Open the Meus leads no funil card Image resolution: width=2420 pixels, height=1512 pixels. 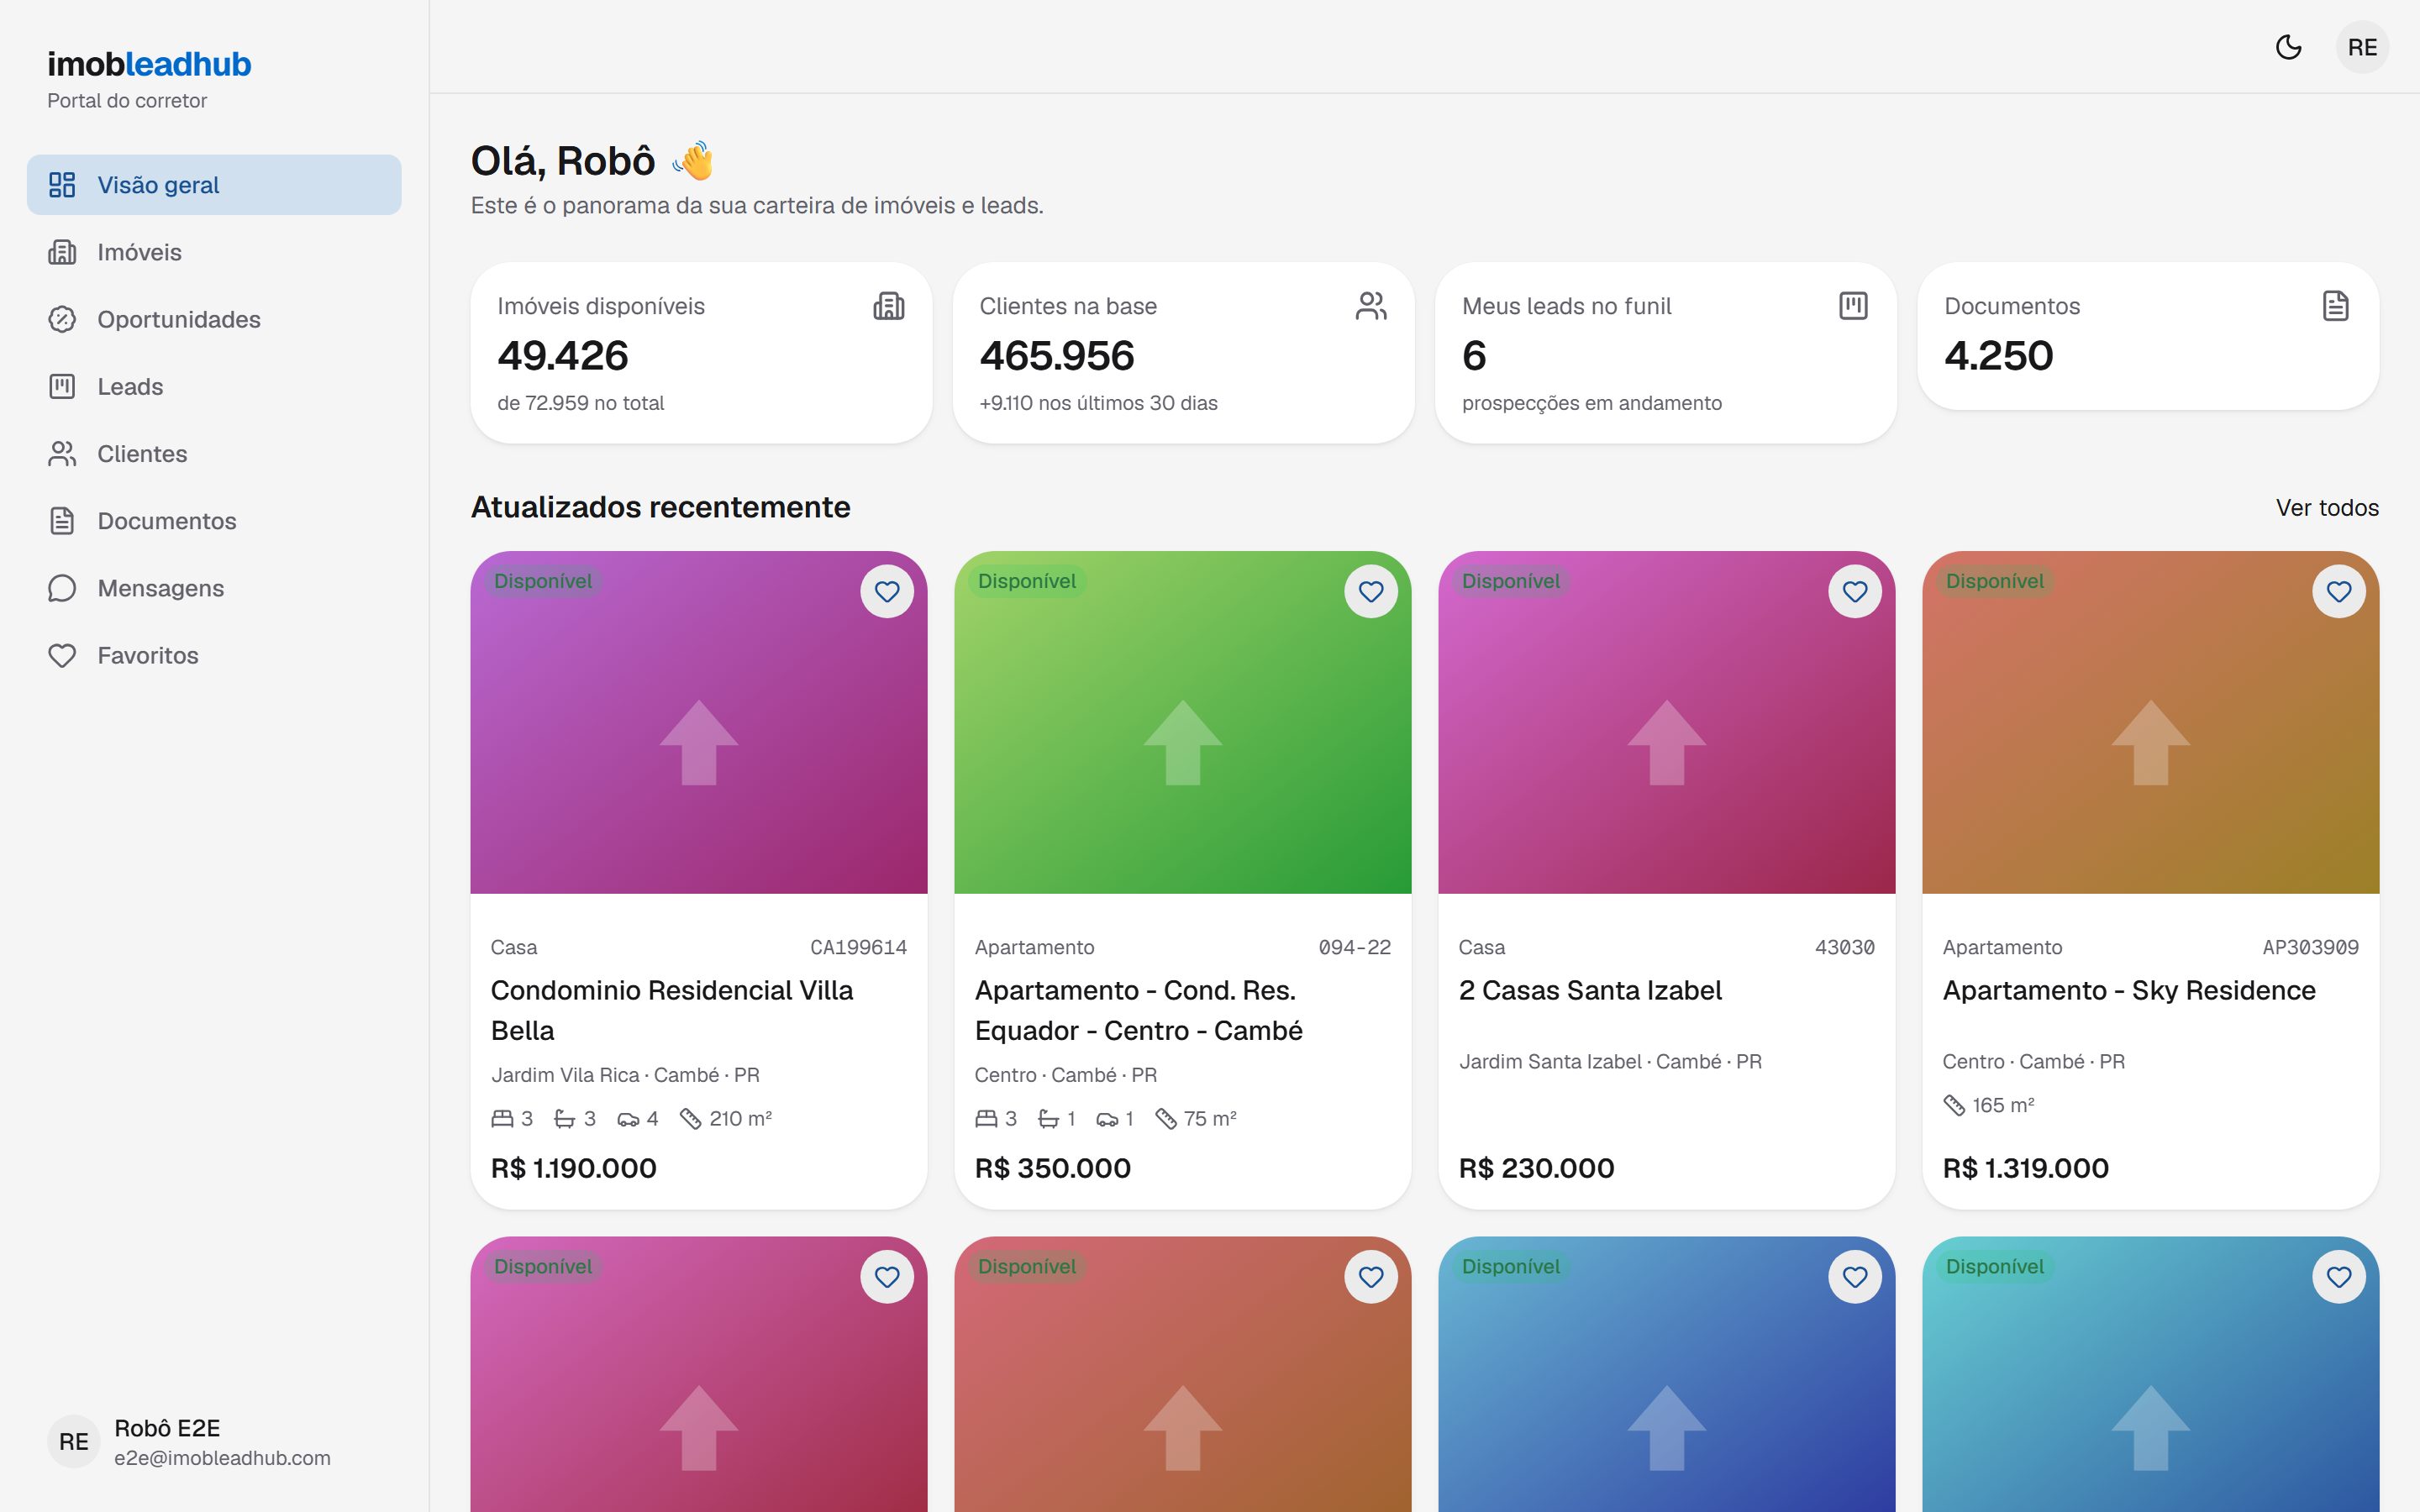pyautogui.click(x=1666, y=352)
